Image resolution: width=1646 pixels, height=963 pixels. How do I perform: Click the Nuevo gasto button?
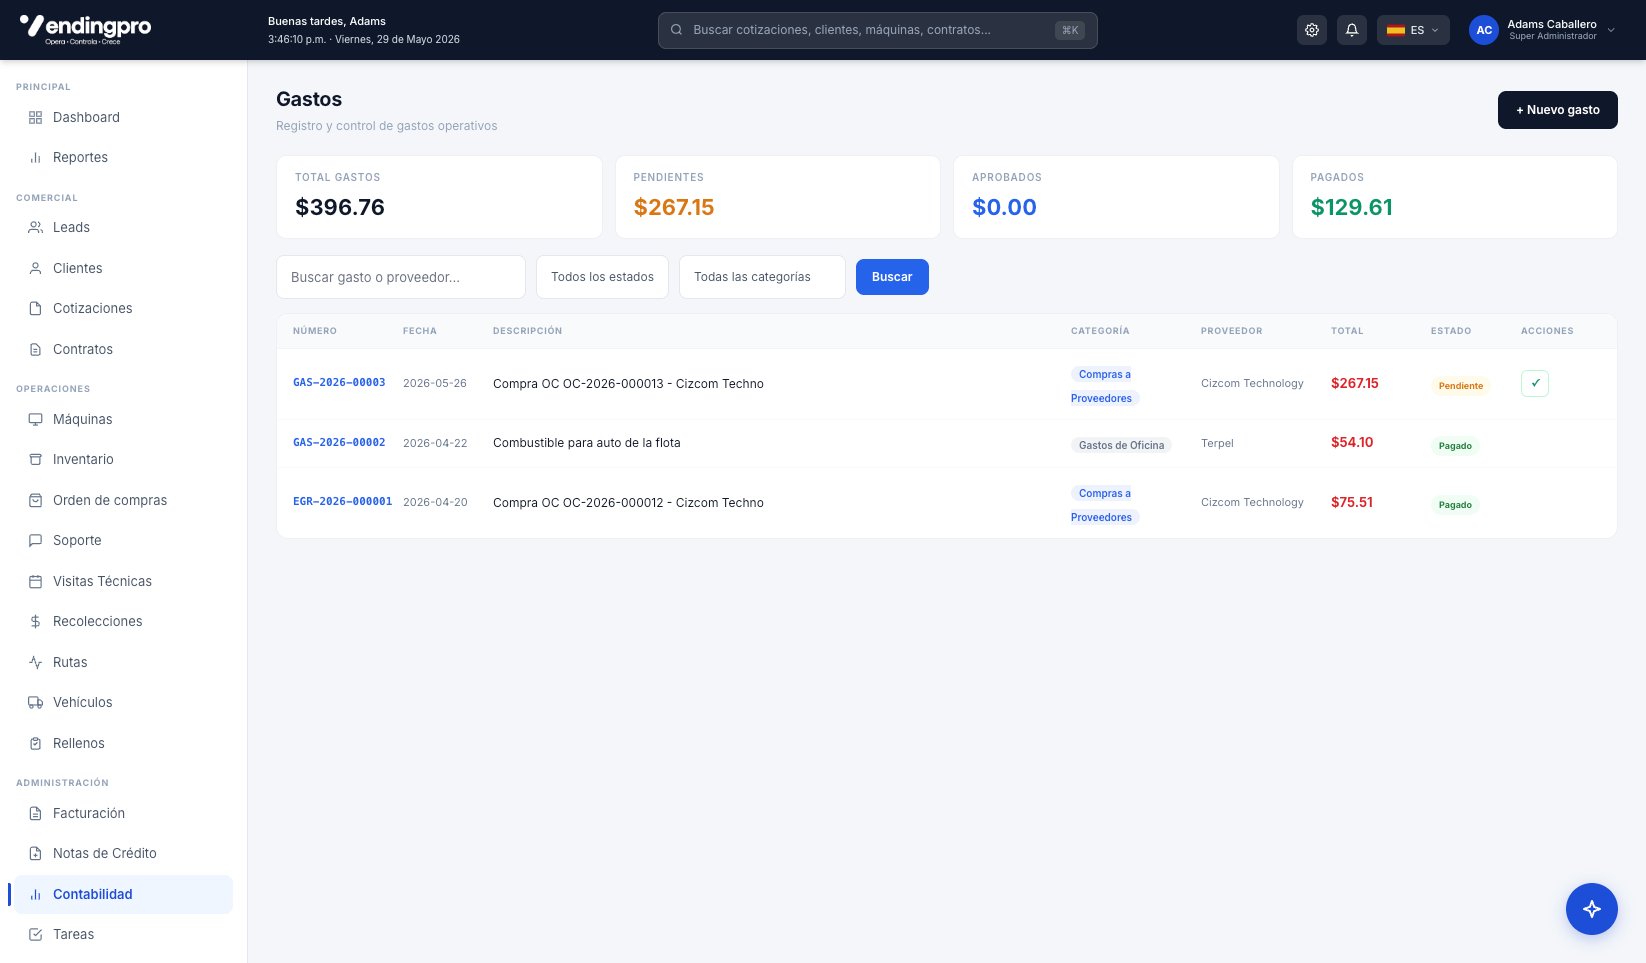coord(1557,110)
